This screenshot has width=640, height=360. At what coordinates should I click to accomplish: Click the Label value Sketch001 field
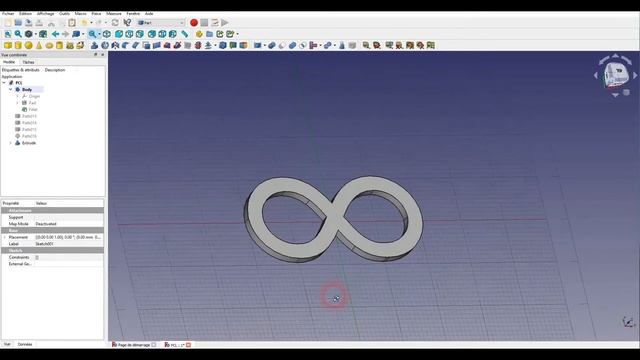tap(69, 244)
